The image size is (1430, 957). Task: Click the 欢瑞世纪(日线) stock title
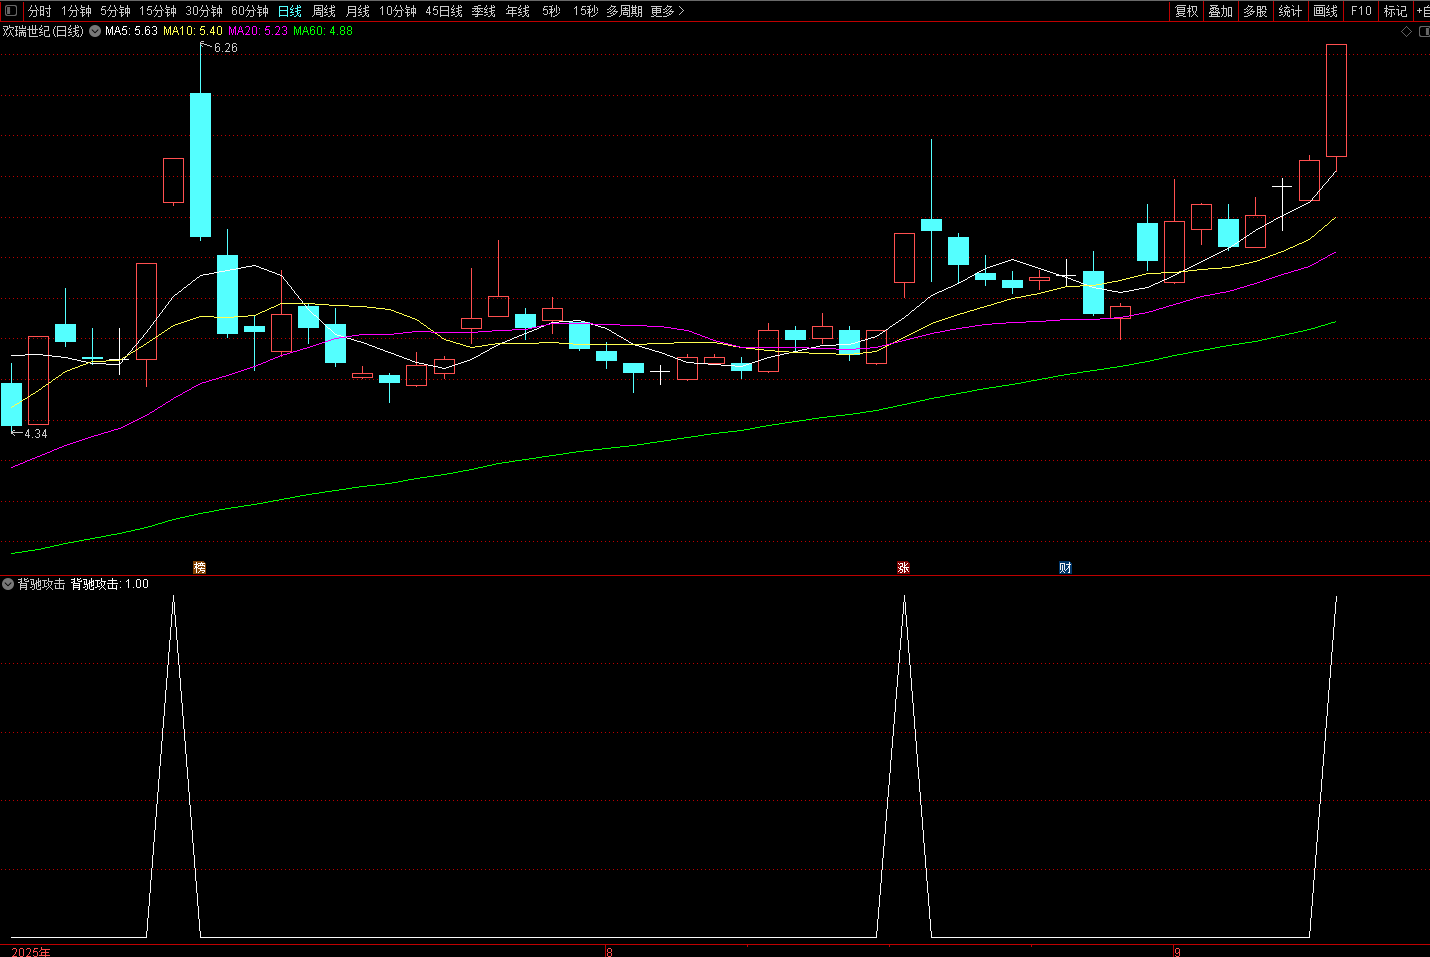point(43,31)
